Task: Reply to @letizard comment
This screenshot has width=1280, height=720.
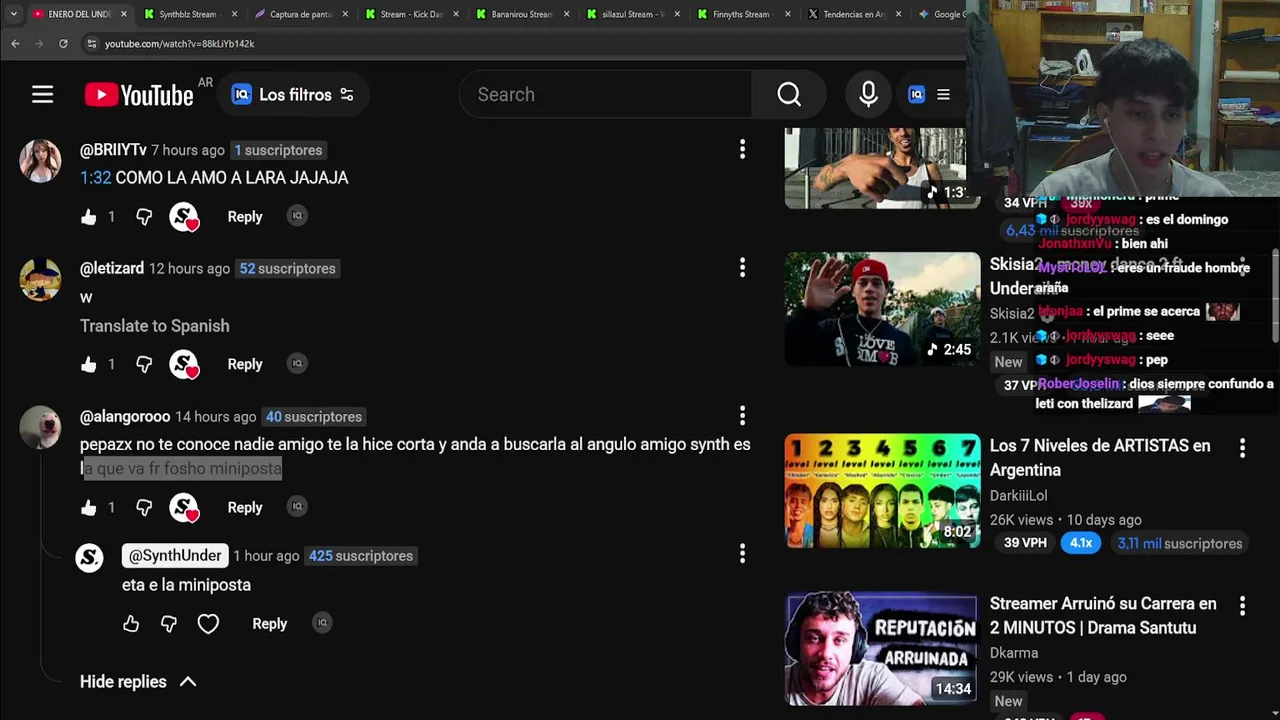Action: click(x=245, y=365)
